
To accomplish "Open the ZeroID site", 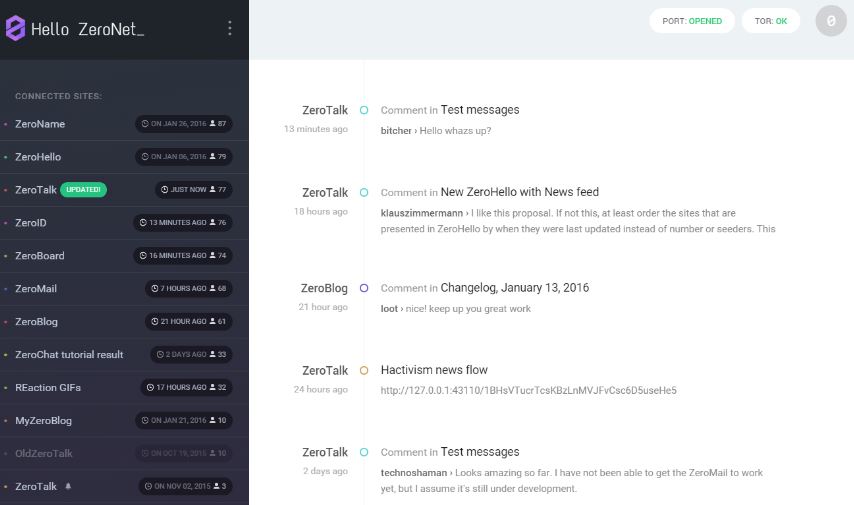I will [30, 223].
